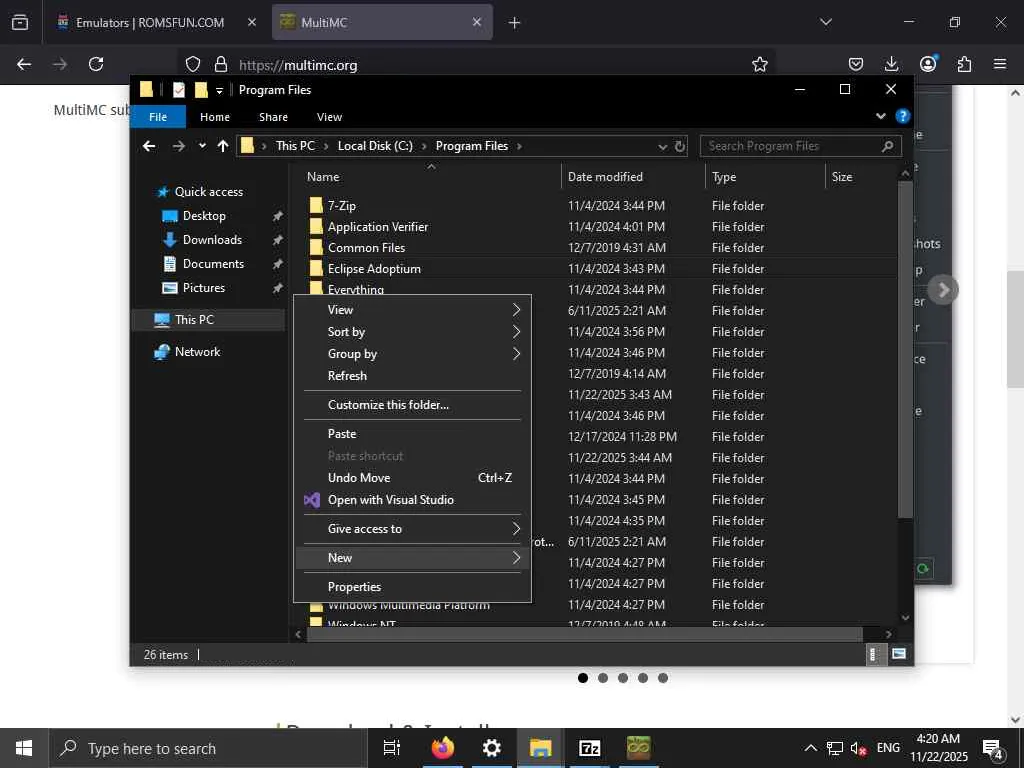The image size is (1024, 768).
Task: Switch to the Share ribbon tab
Action: tap(273, 117)
